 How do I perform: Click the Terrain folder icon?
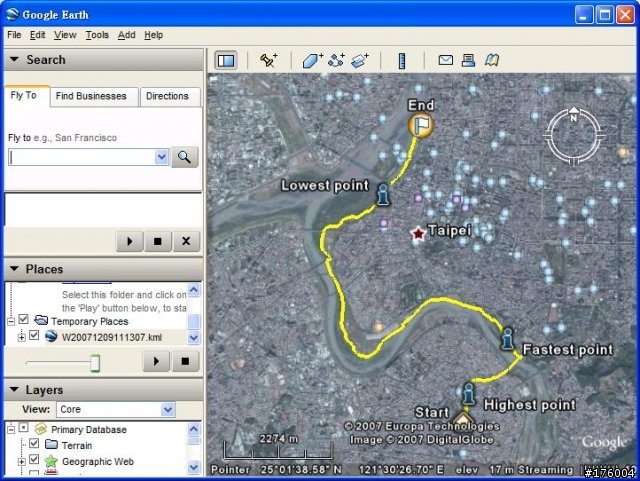[51, 444]
